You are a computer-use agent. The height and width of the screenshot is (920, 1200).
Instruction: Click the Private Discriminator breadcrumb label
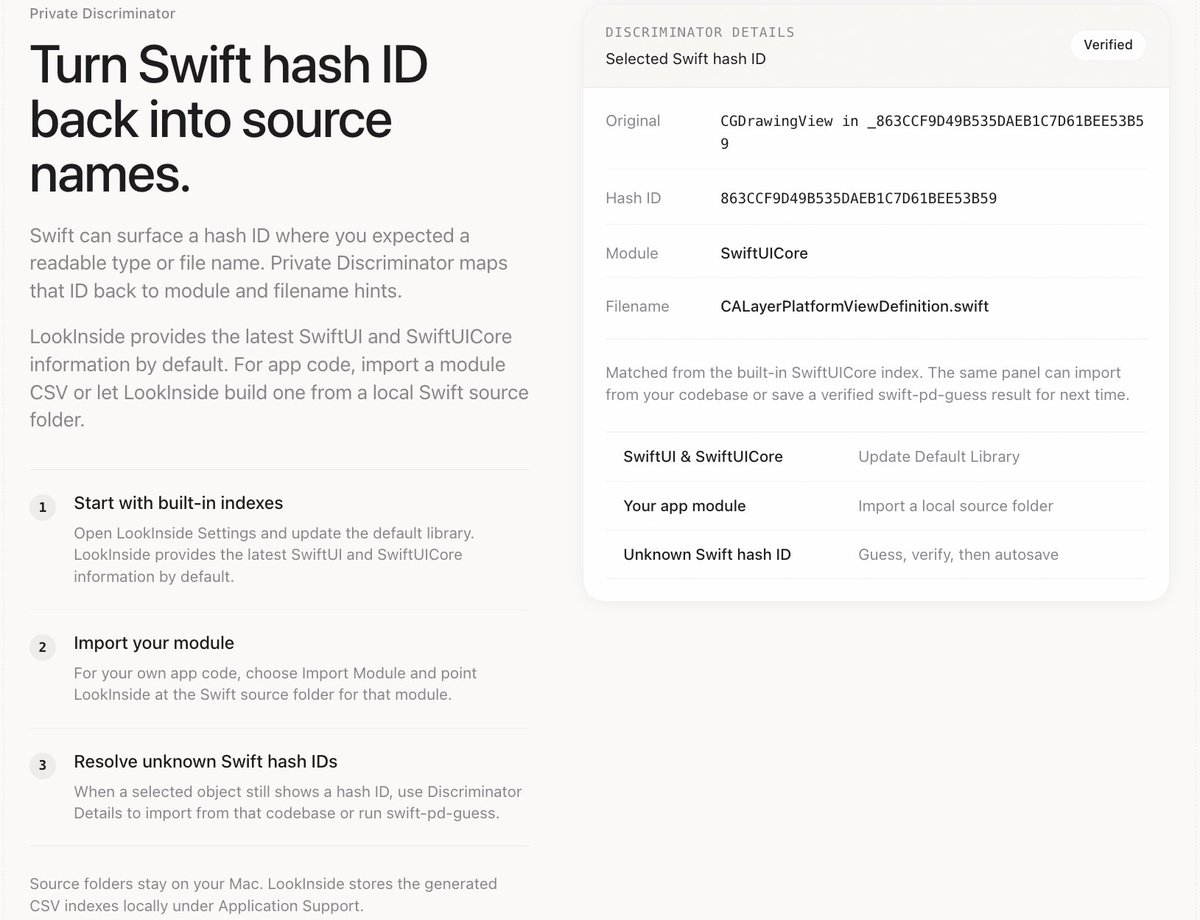102,14
